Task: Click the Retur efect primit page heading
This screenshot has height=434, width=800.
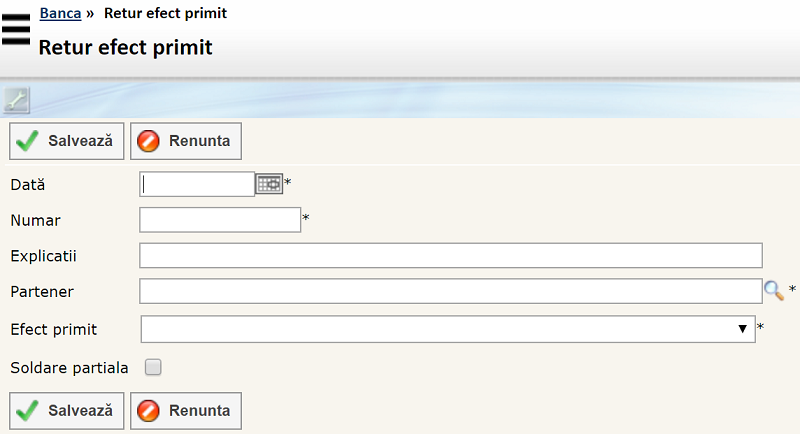Action: click(125, 47)
